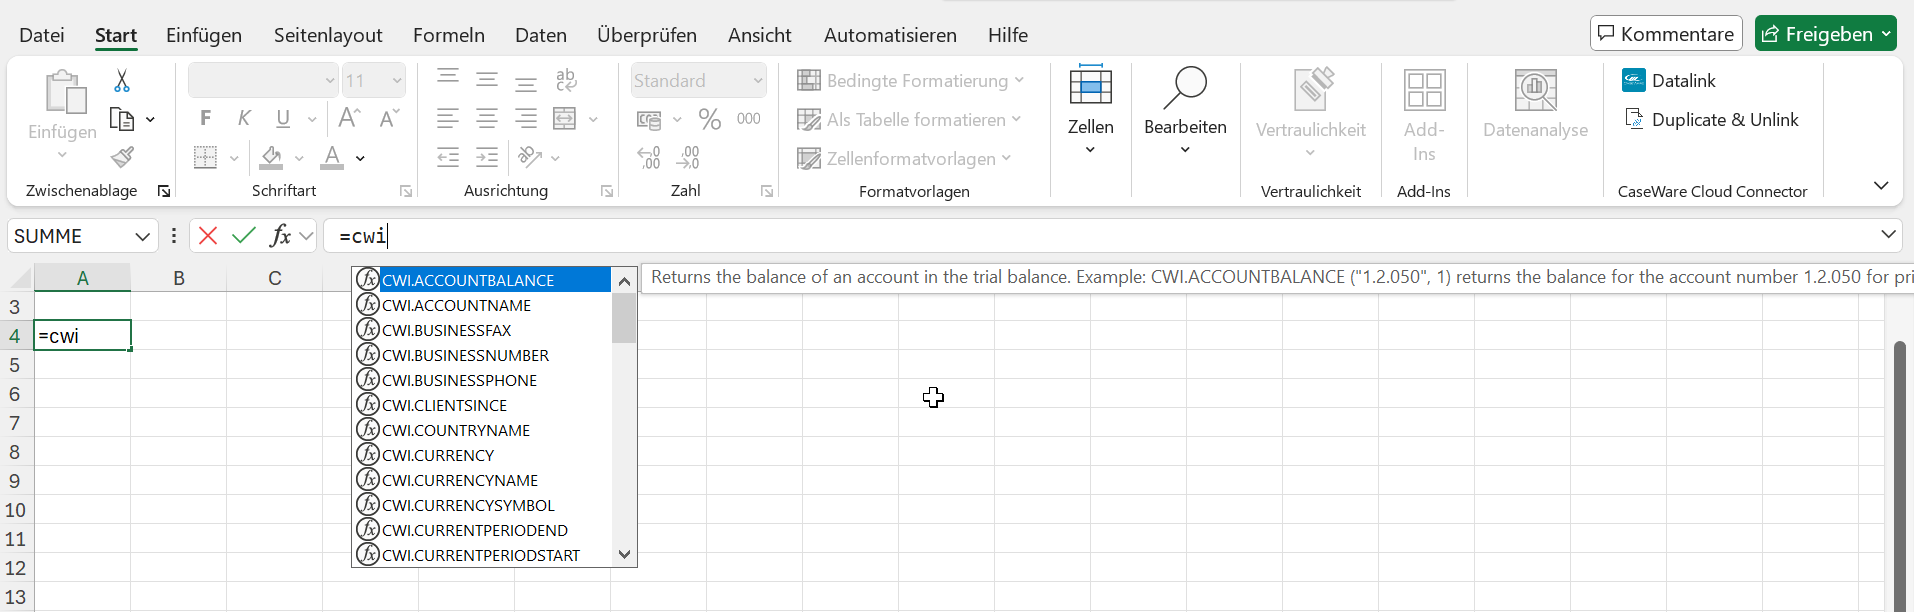
Task: Open Zellenformatvorlagen menu
Action: 904,158
